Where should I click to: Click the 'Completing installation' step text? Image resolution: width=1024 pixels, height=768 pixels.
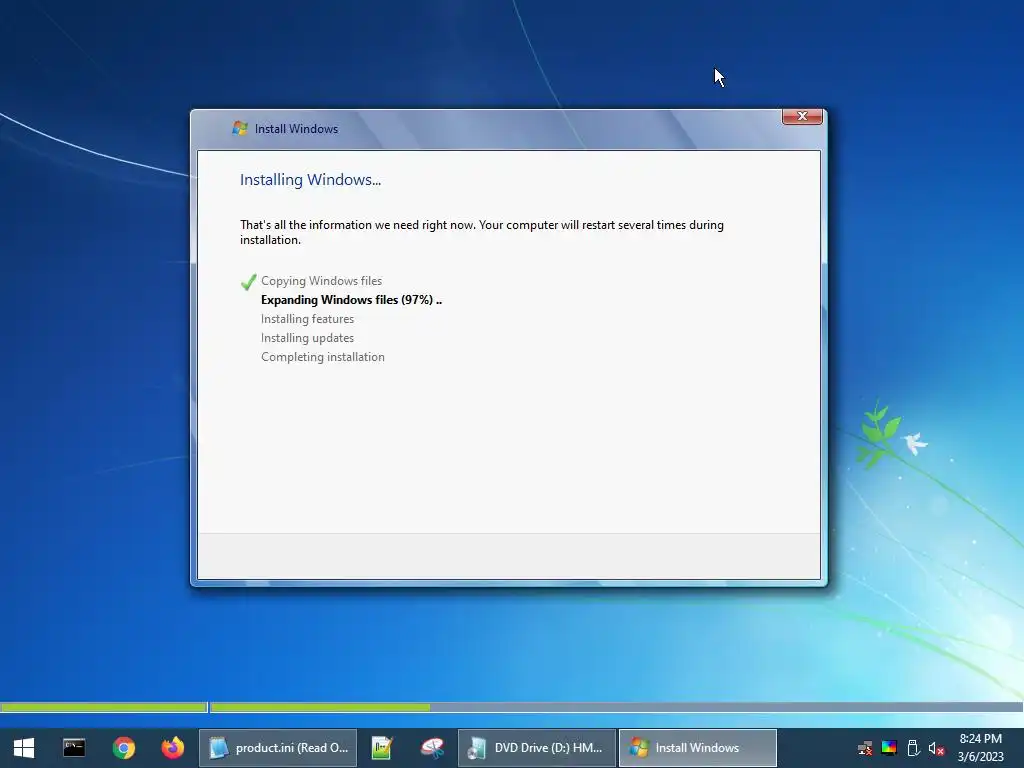[x=323, y=357]
